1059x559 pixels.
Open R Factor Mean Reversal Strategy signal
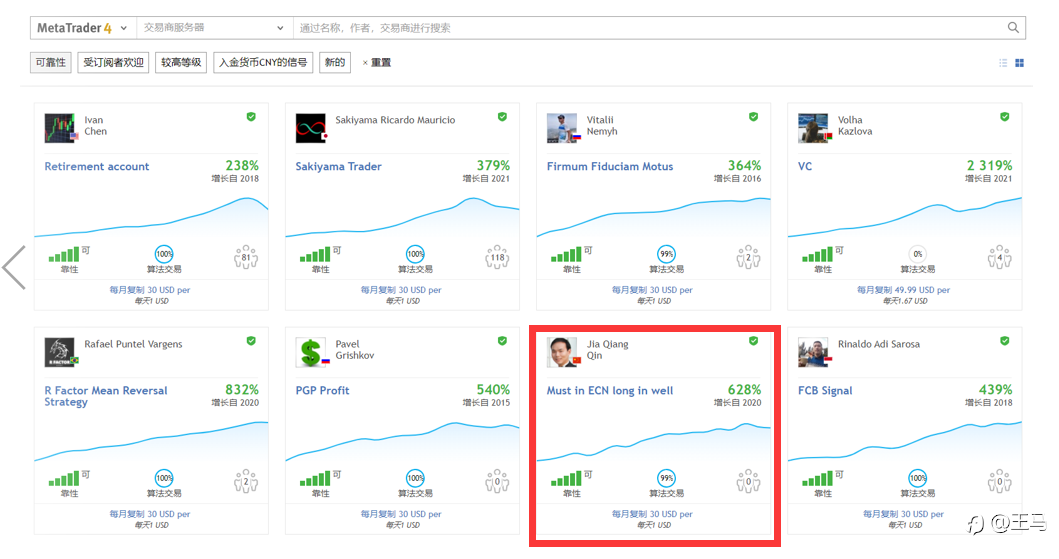tap(106, 396)
